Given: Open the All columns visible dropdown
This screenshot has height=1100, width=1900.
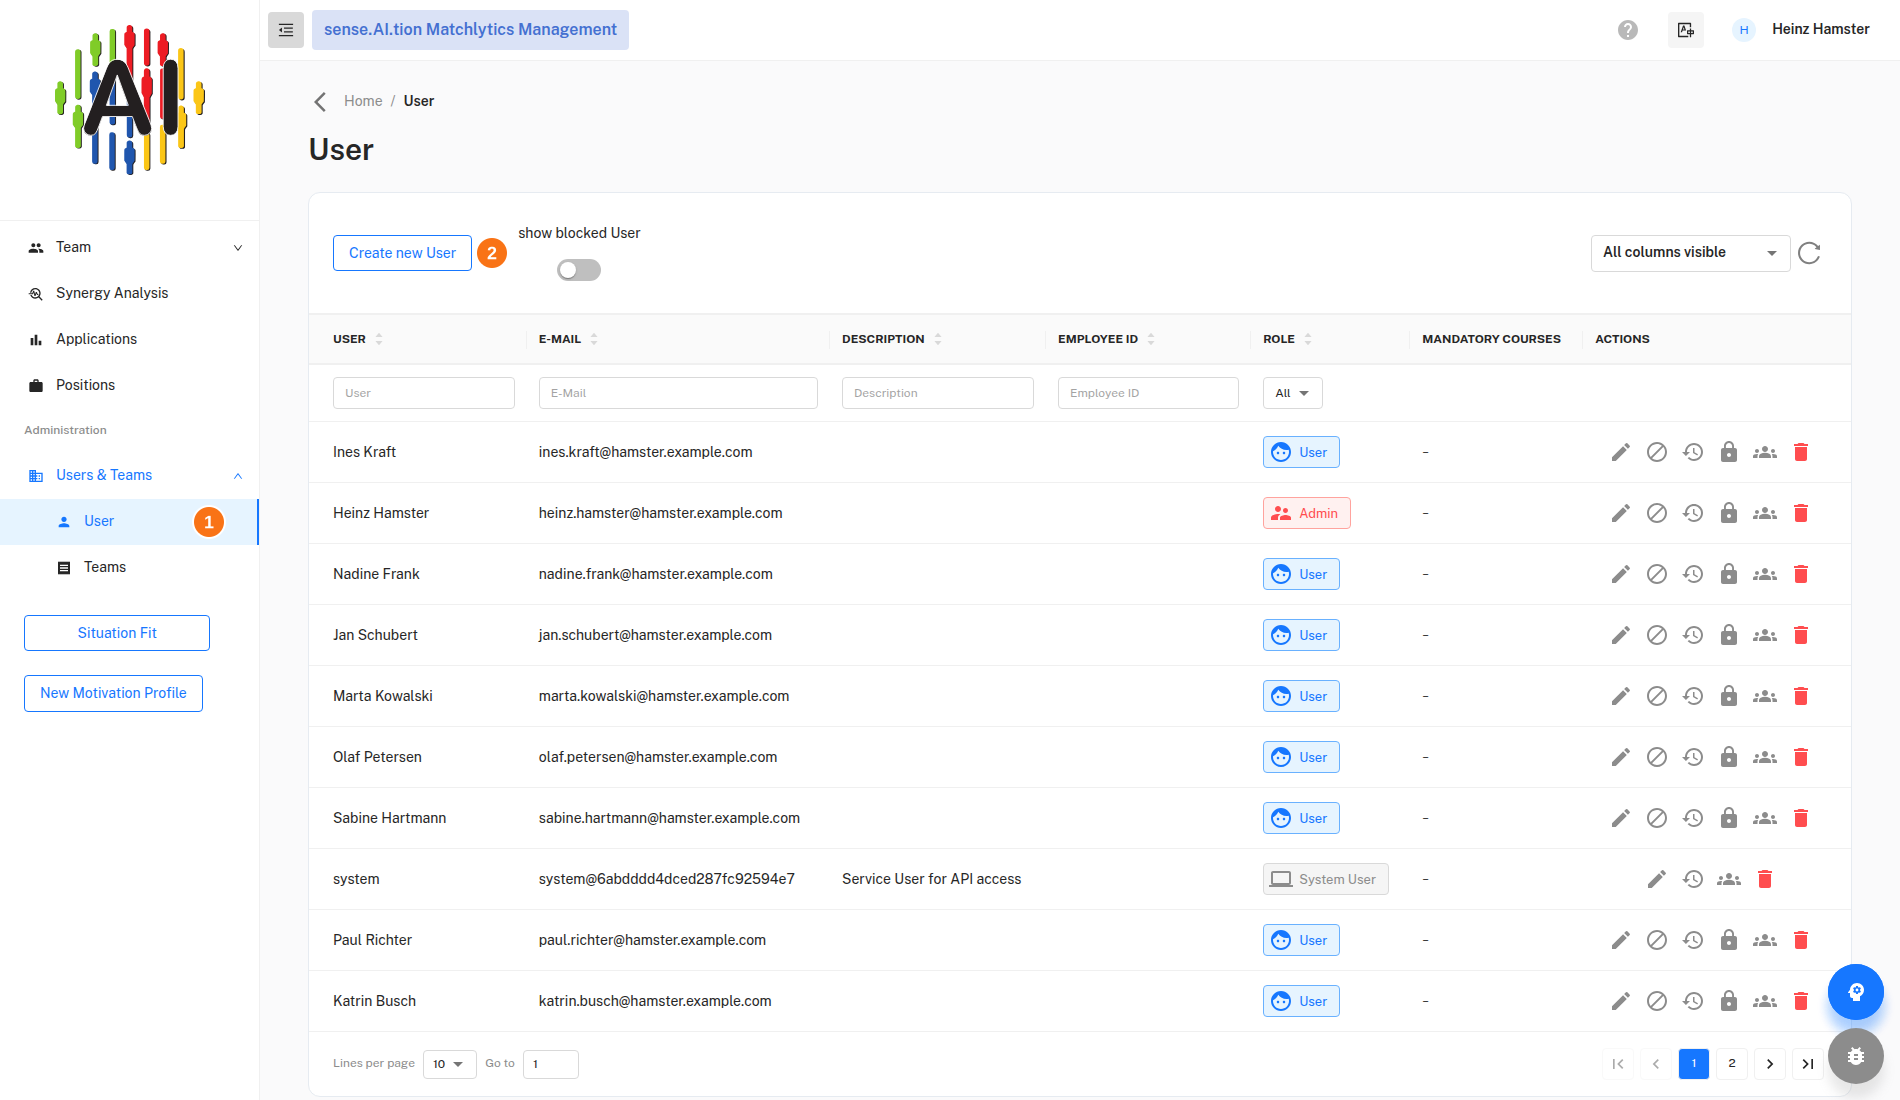Looking at the screenshot, I should point(1690,253).
